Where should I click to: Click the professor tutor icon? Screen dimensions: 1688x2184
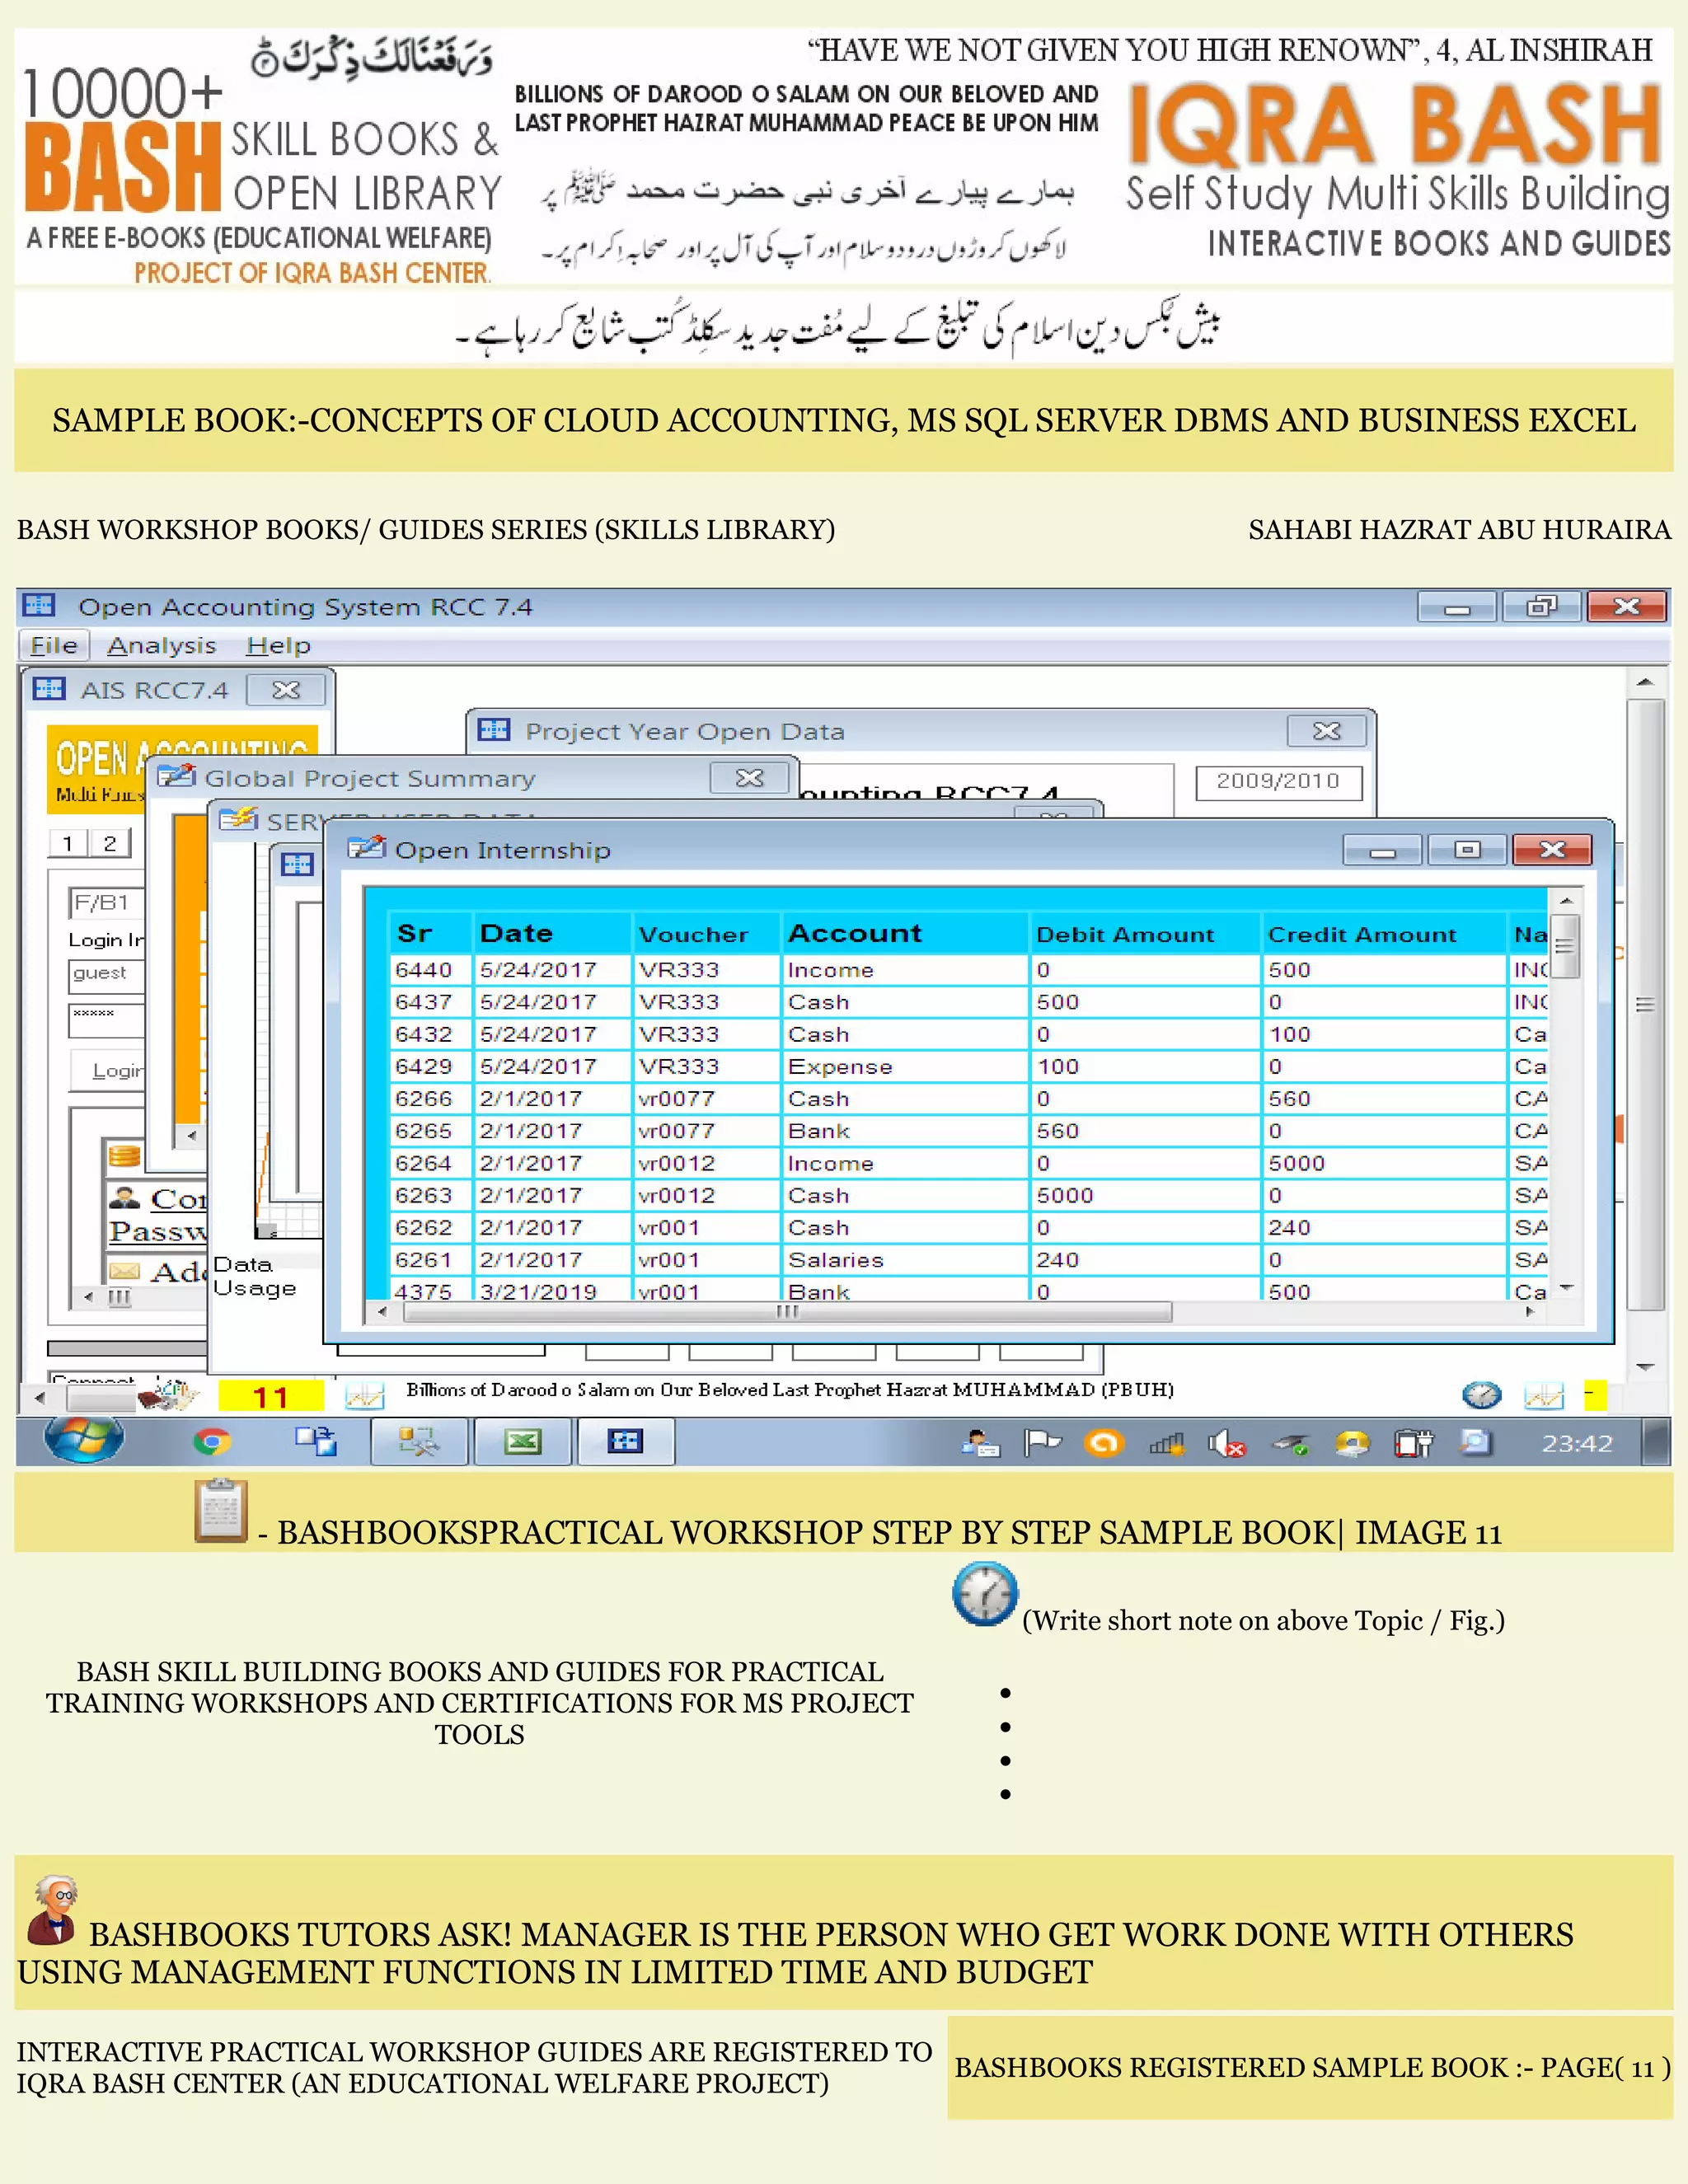[53, 1910]
